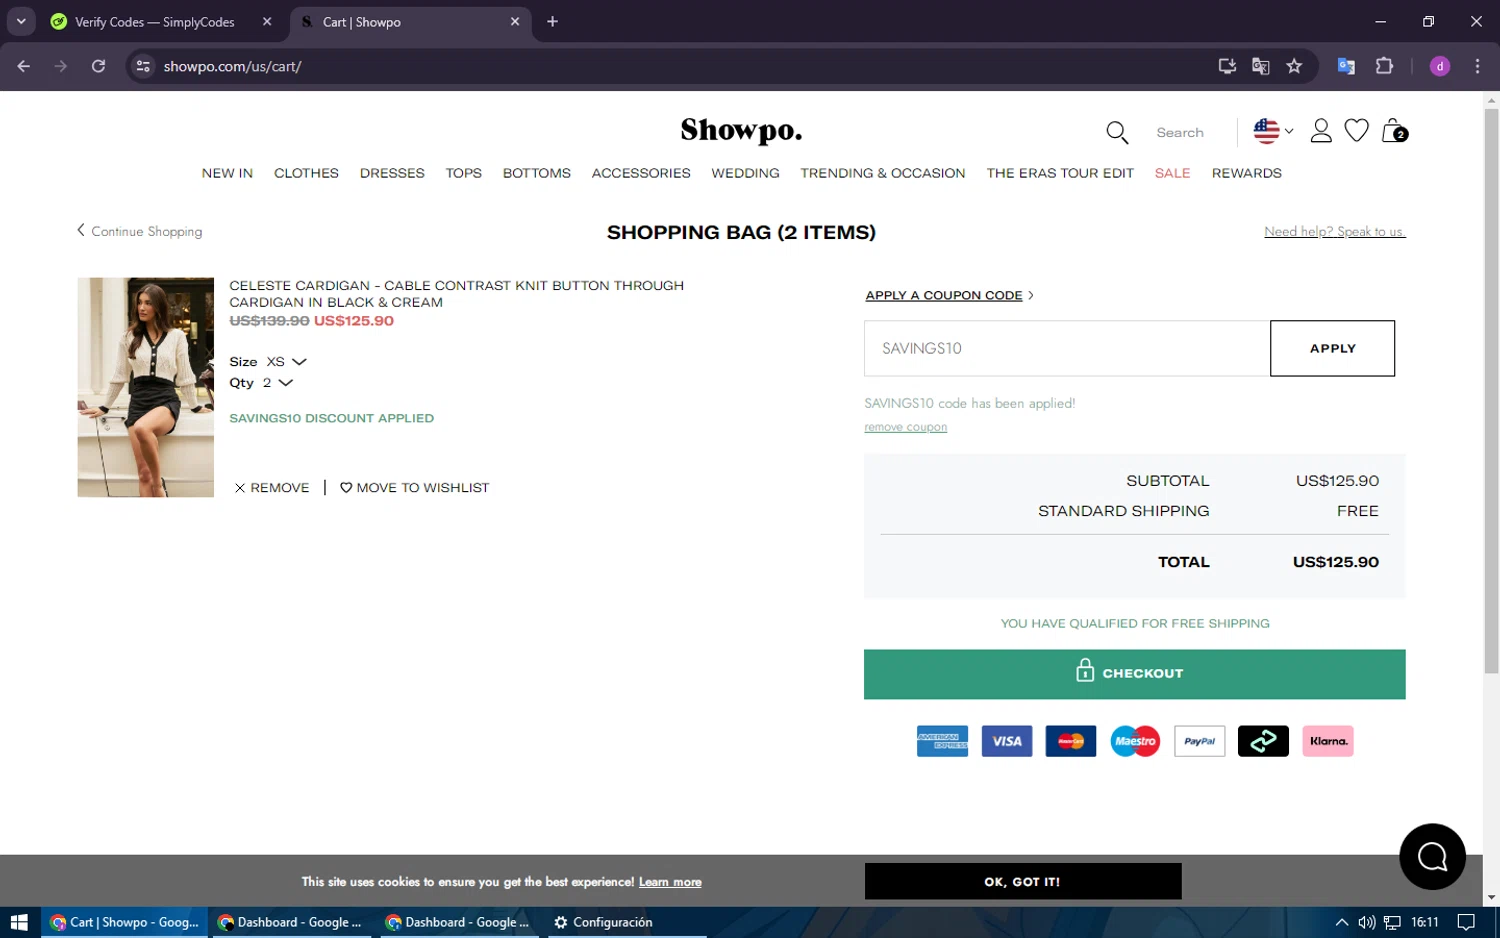1500x938 pixels.
Task: Open the WEDDING menu
Action: (x=745, y=173)
